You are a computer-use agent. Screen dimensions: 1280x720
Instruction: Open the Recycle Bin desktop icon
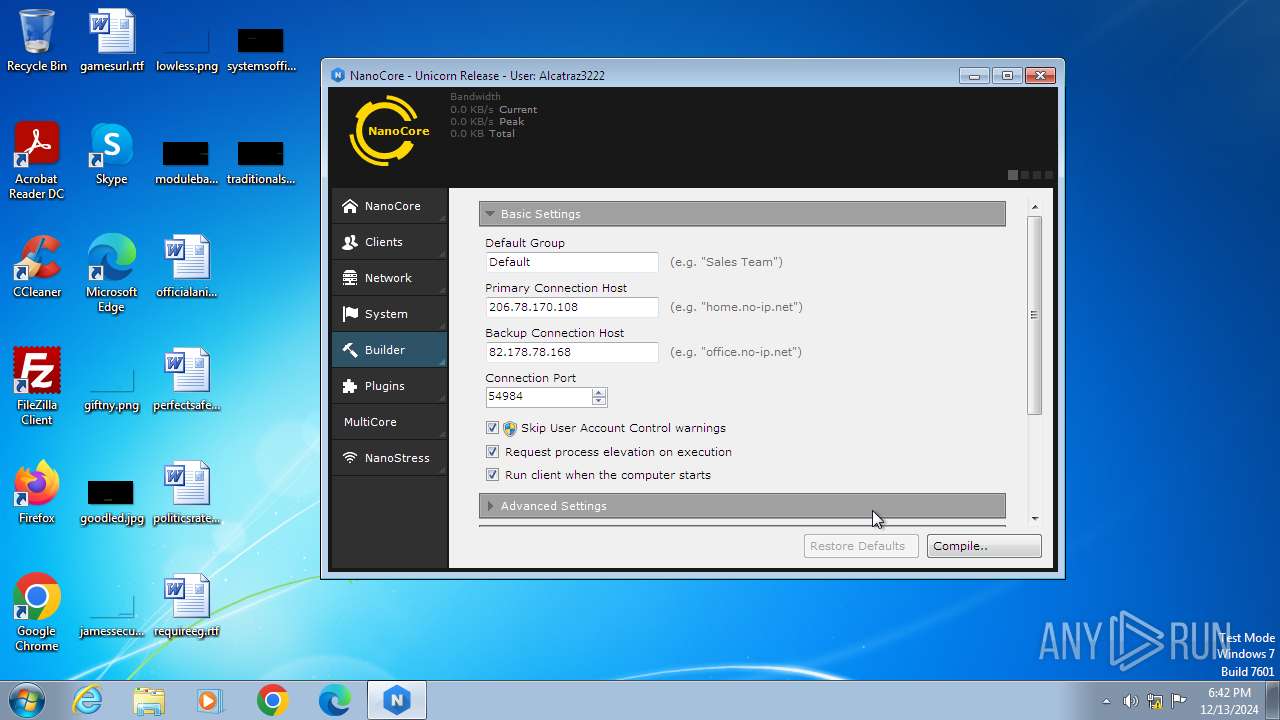pos(37,40)
